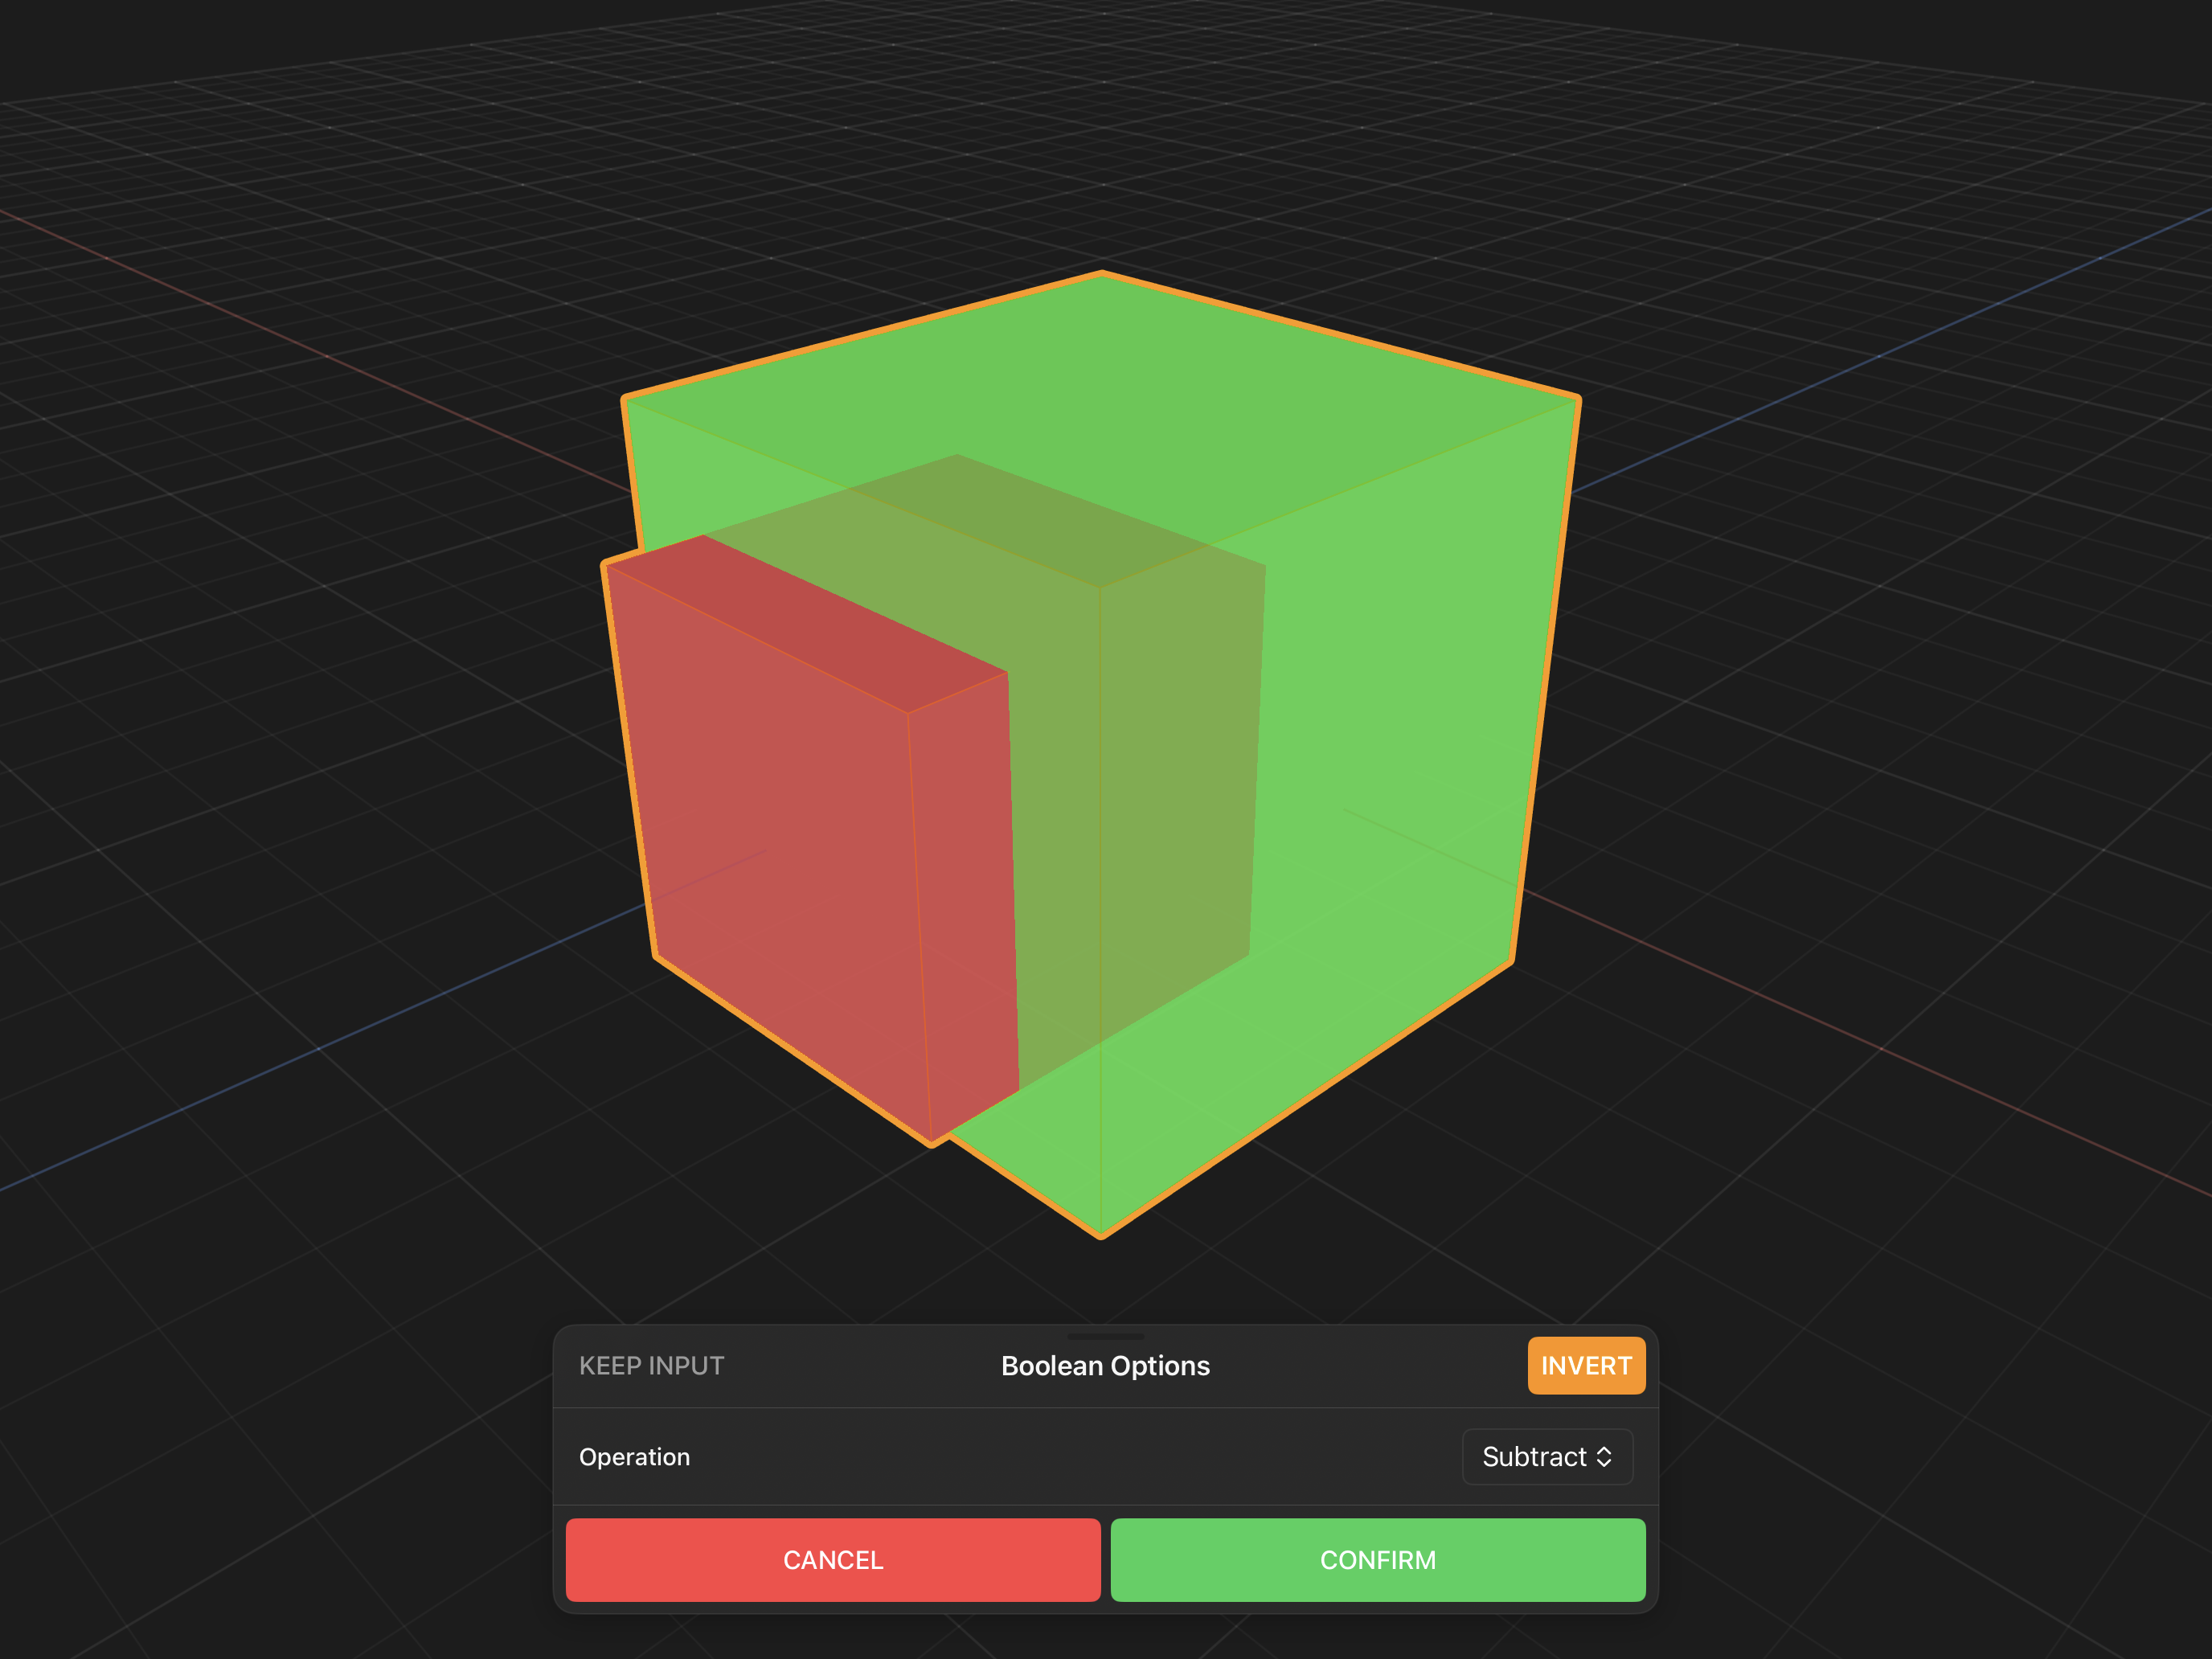Open the Subtract operation dropdown
This screenshot has width=2212, height=1659.
[x=1547, y=1457]
